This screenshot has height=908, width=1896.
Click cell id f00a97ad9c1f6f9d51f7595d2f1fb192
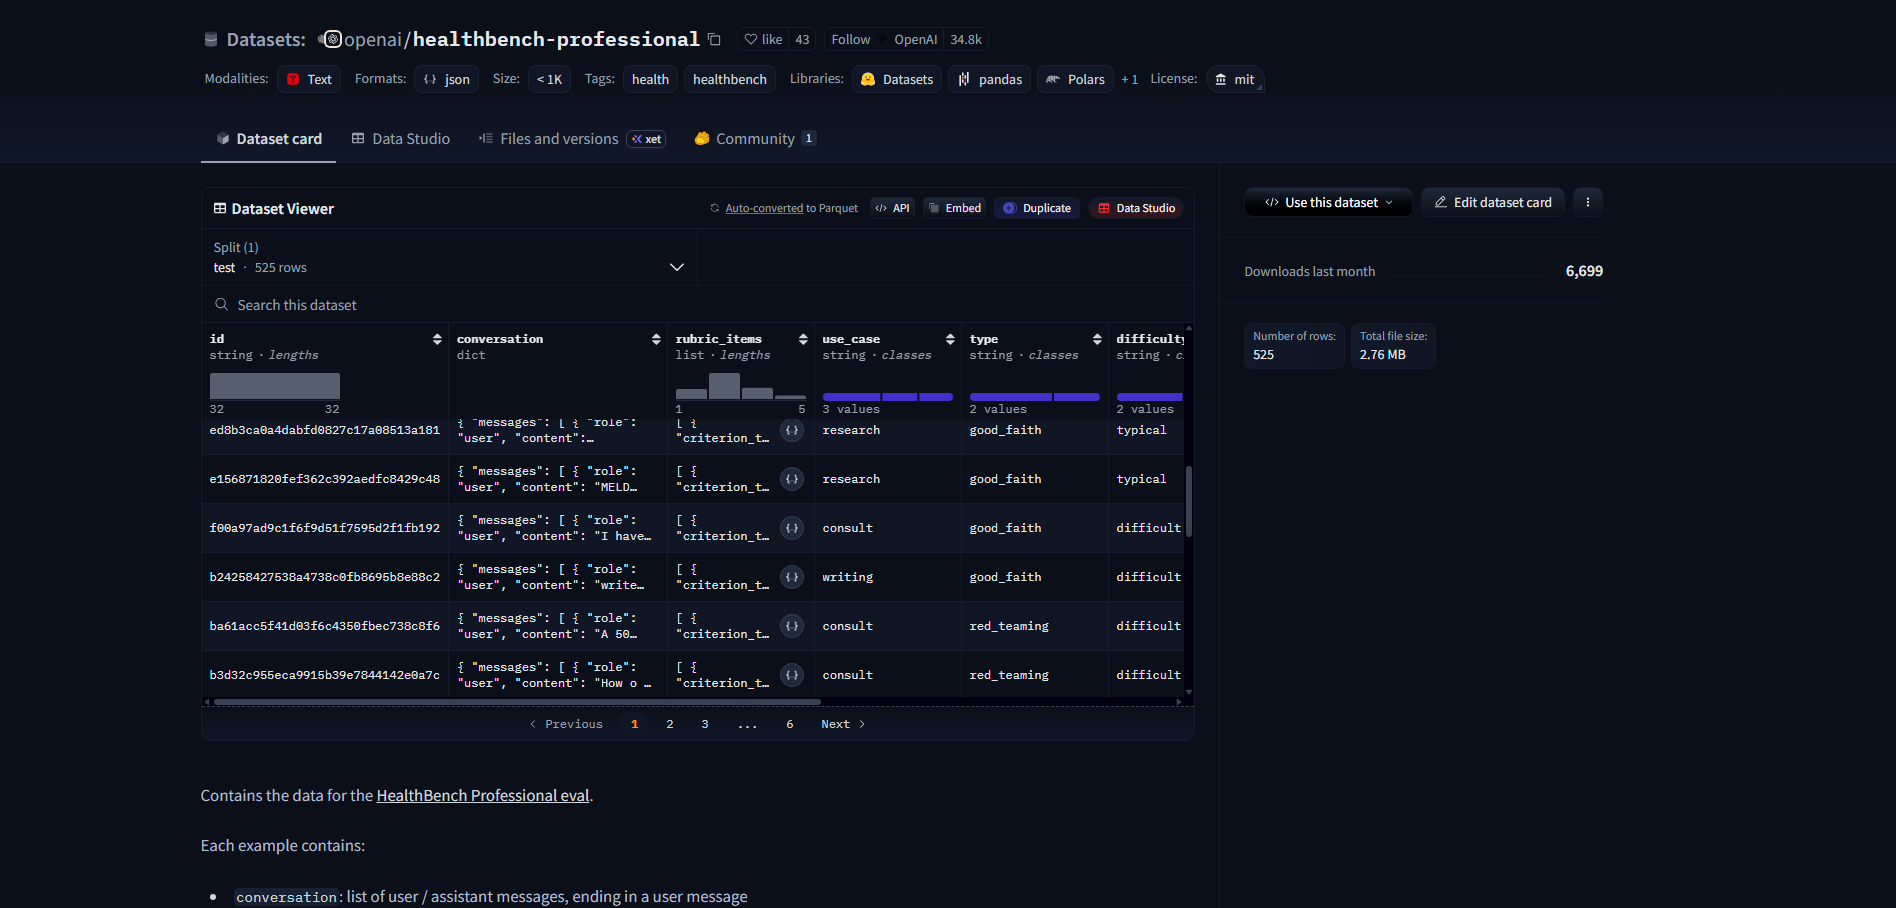coord(325,528)
